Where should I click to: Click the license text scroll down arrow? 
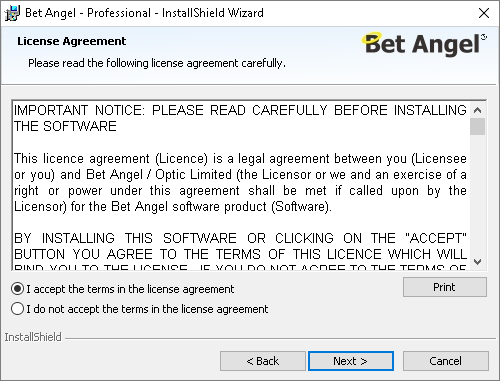click(478, 262)
